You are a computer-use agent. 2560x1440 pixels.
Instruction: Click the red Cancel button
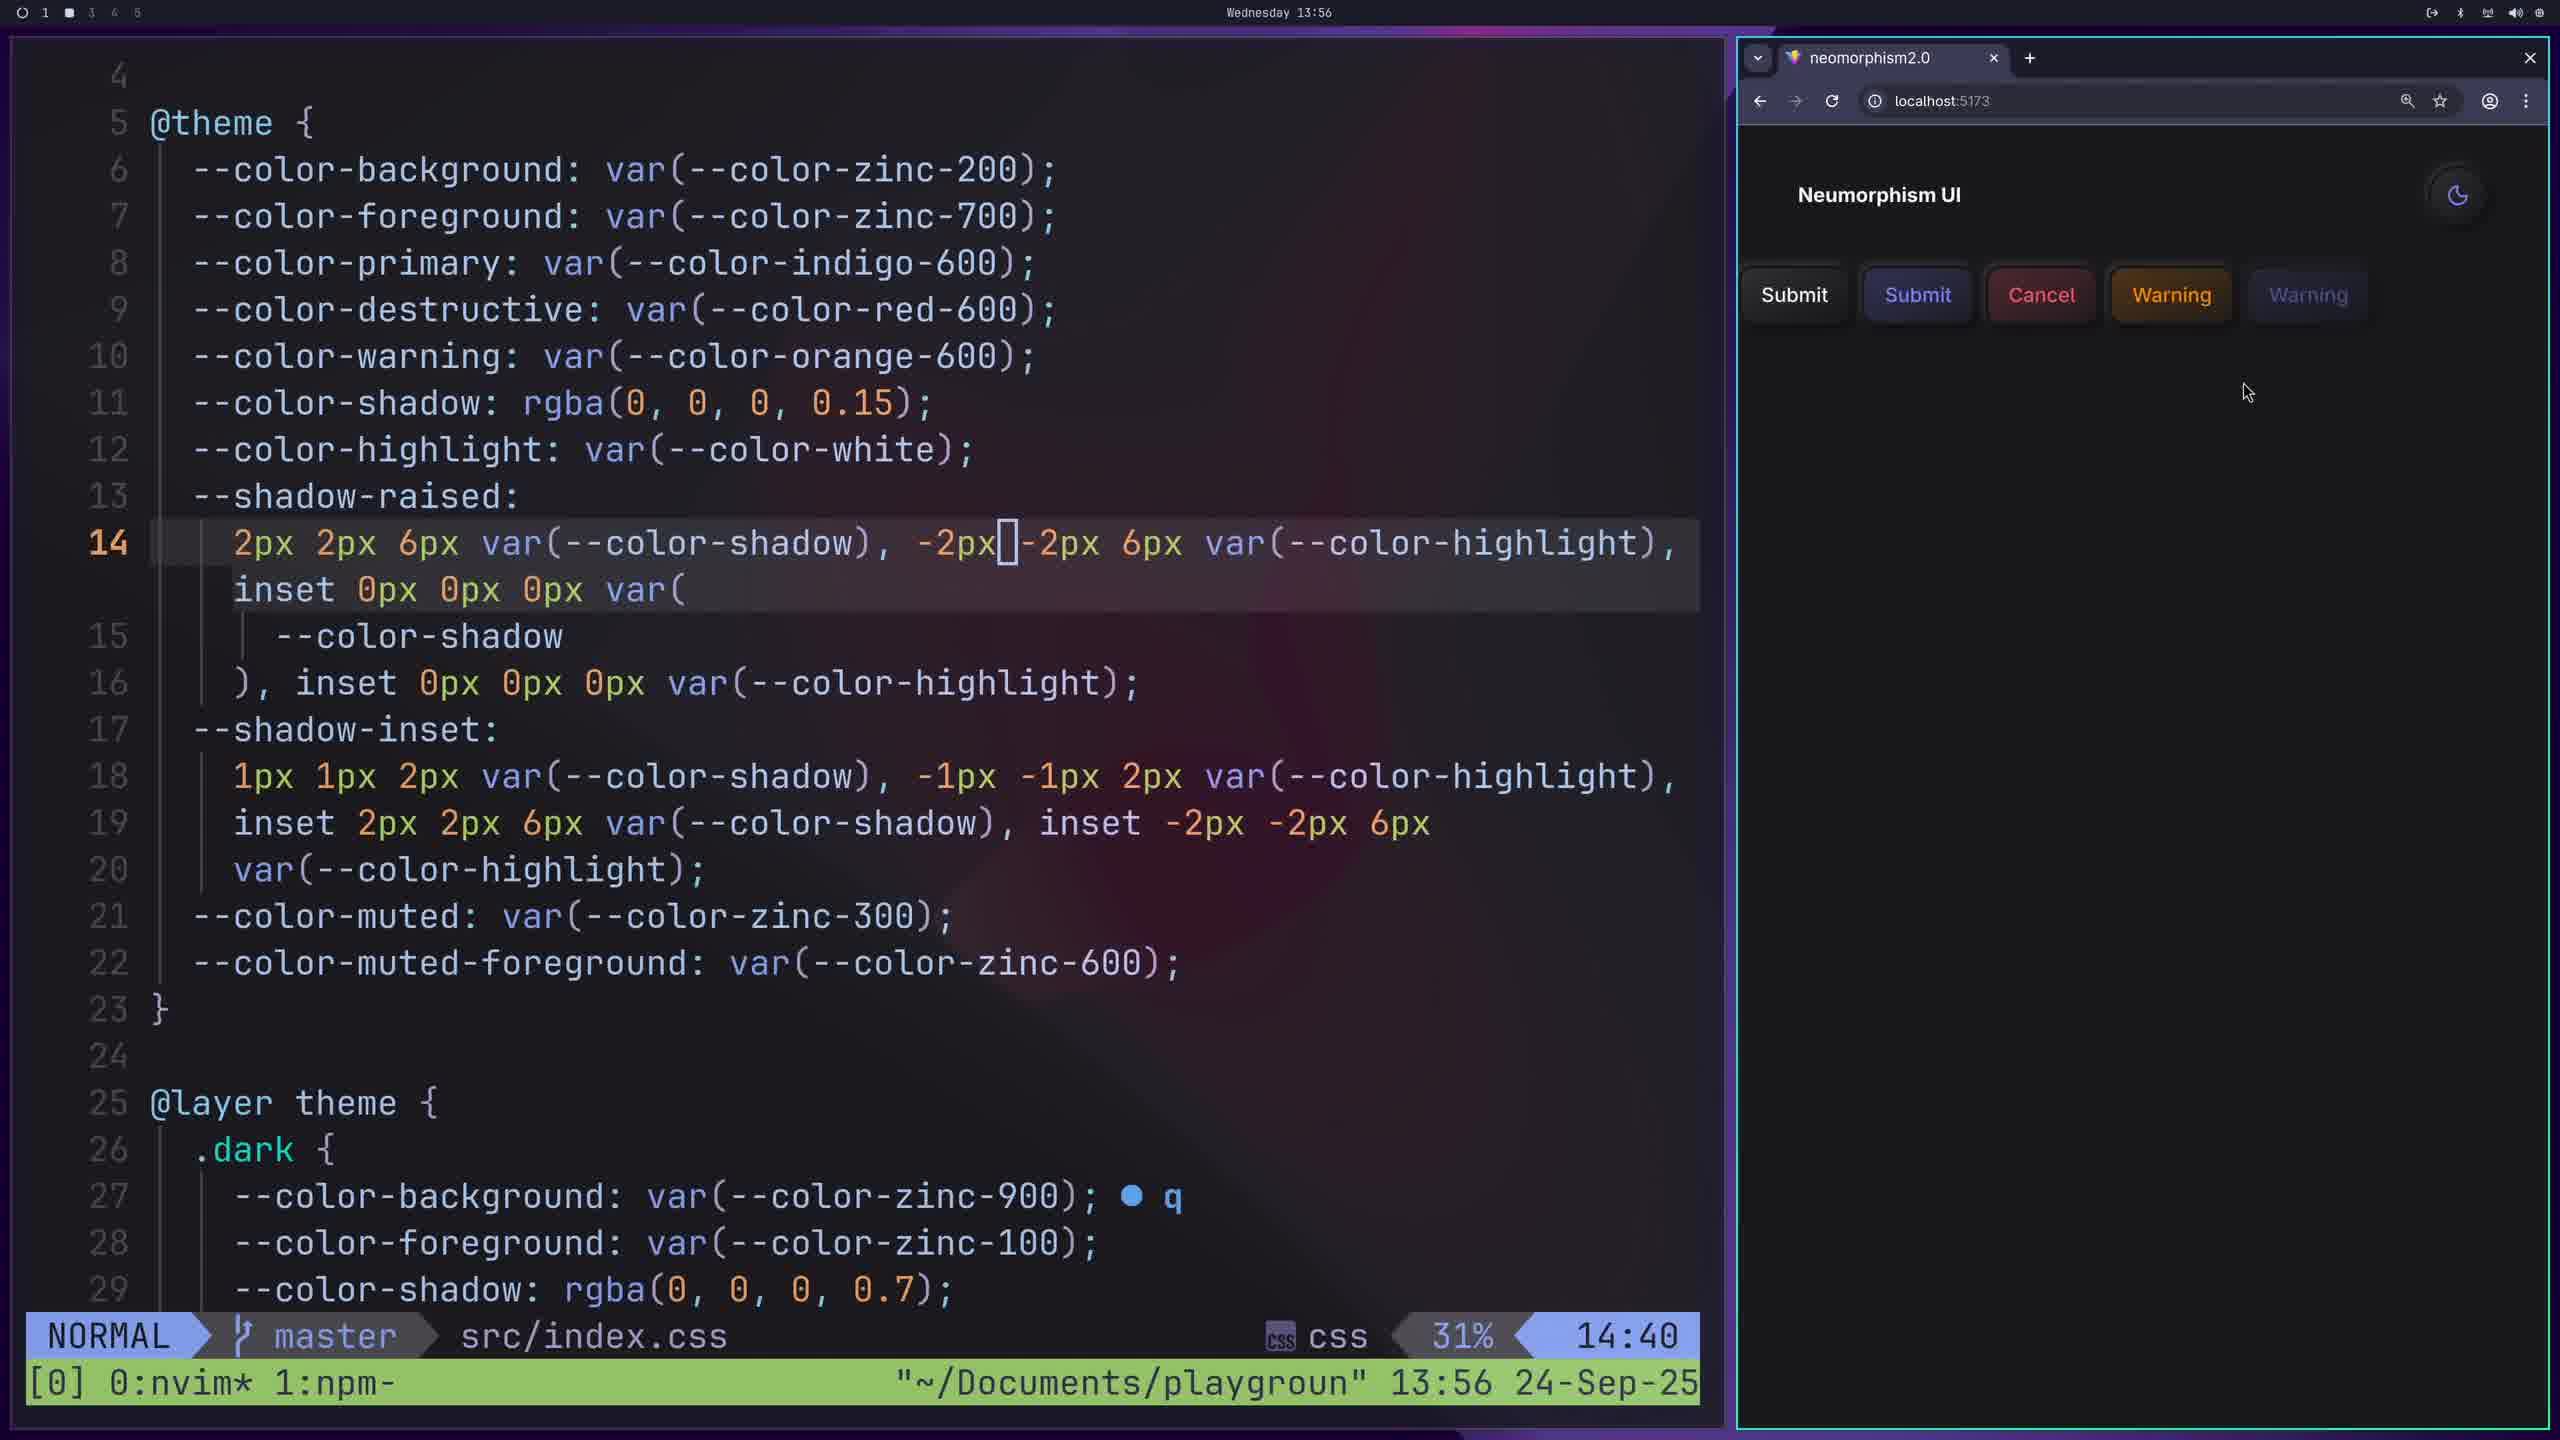point(2041,295)
